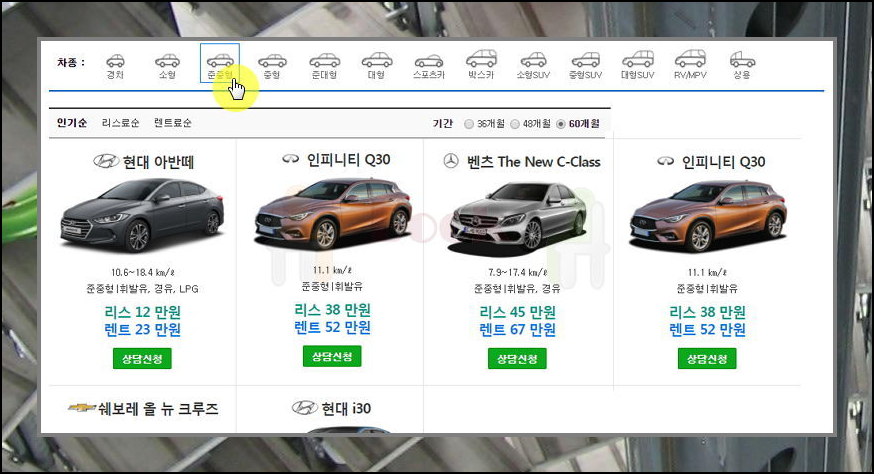874x474 pixels.
Task: Select the 60개월 period radio button
Action: 561,124
